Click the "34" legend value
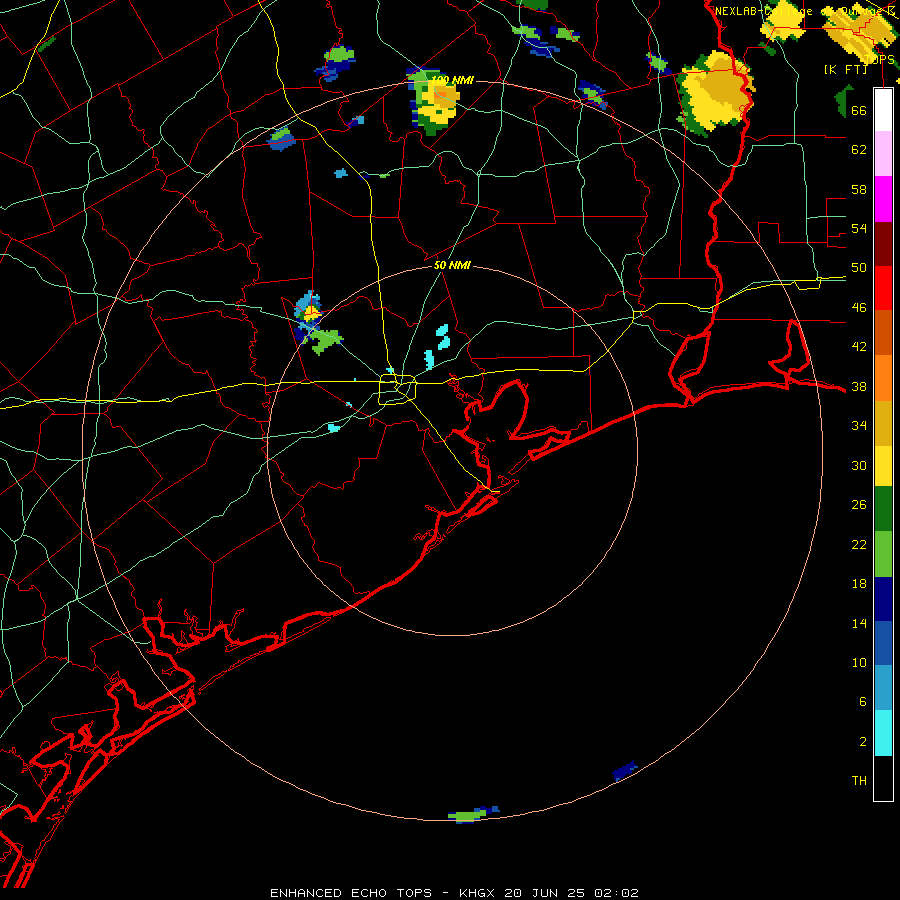900x900 pixels. coord(859,426)
